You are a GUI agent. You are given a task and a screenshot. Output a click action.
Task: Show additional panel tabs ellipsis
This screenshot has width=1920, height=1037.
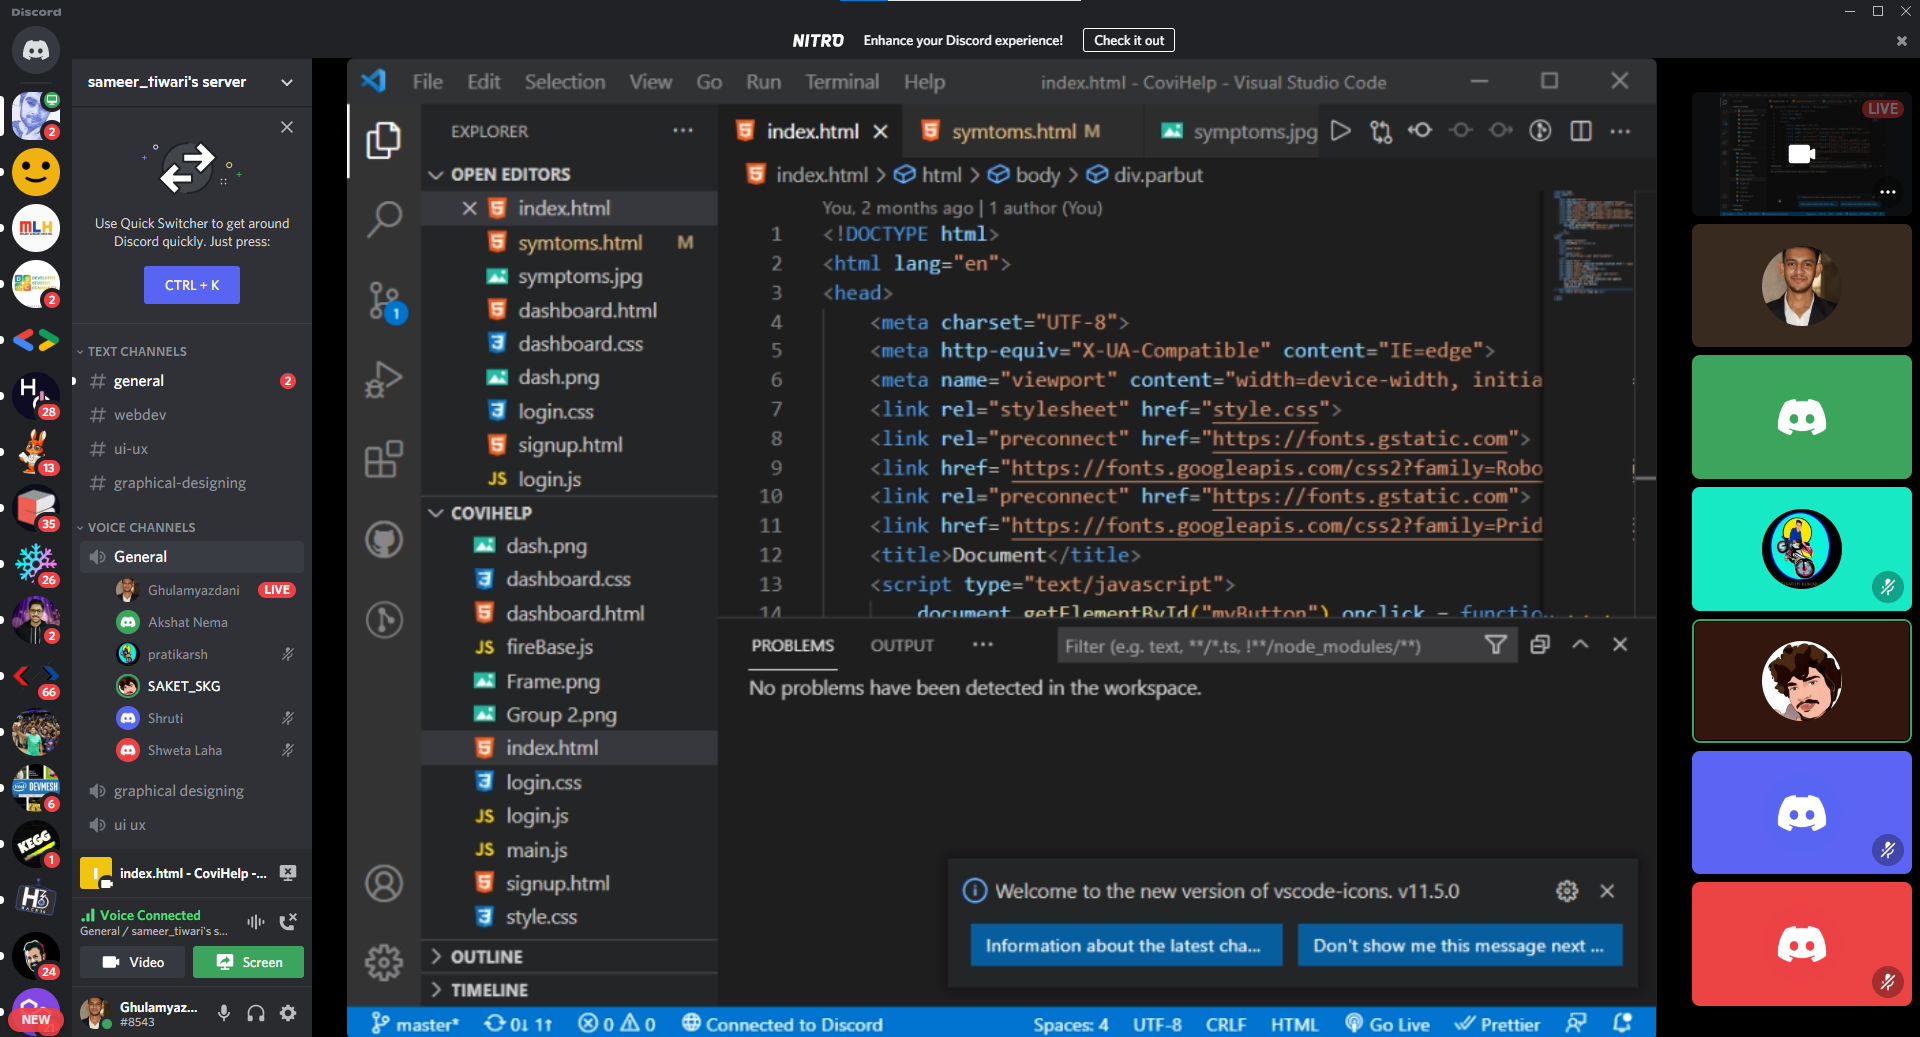pos(983,645)
